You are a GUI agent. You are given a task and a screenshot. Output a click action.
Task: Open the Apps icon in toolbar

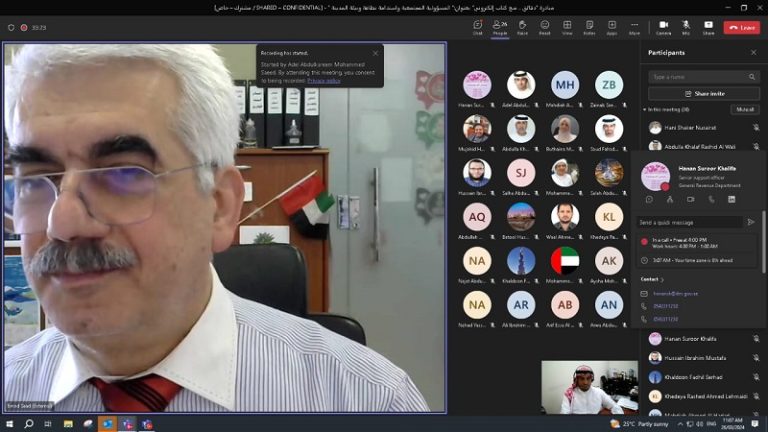[612, 27]
